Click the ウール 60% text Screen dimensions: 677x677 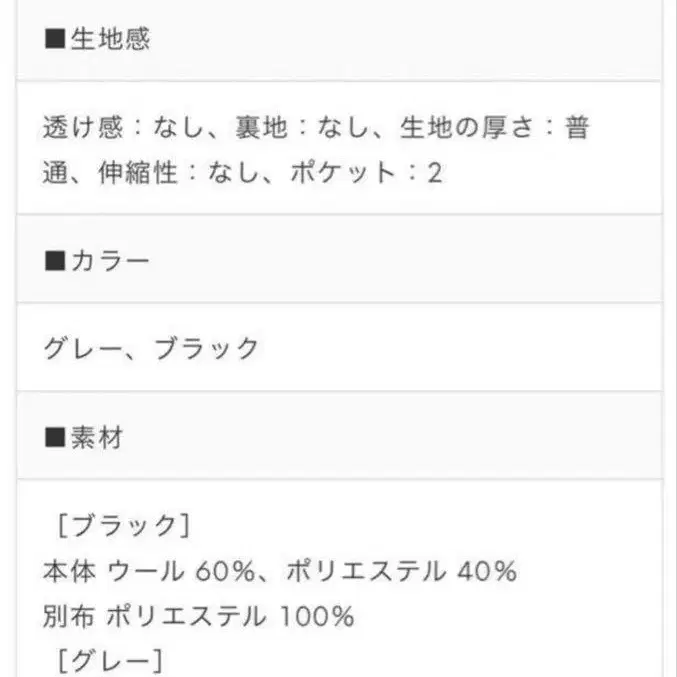(x=184, y=571)
